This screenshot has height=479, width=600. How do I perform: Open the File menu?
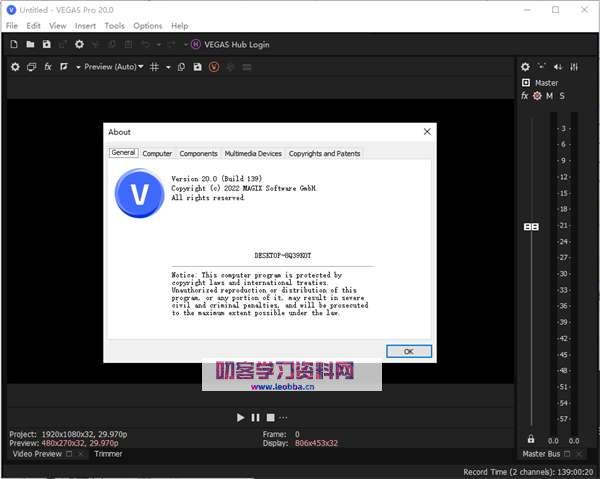12,26
